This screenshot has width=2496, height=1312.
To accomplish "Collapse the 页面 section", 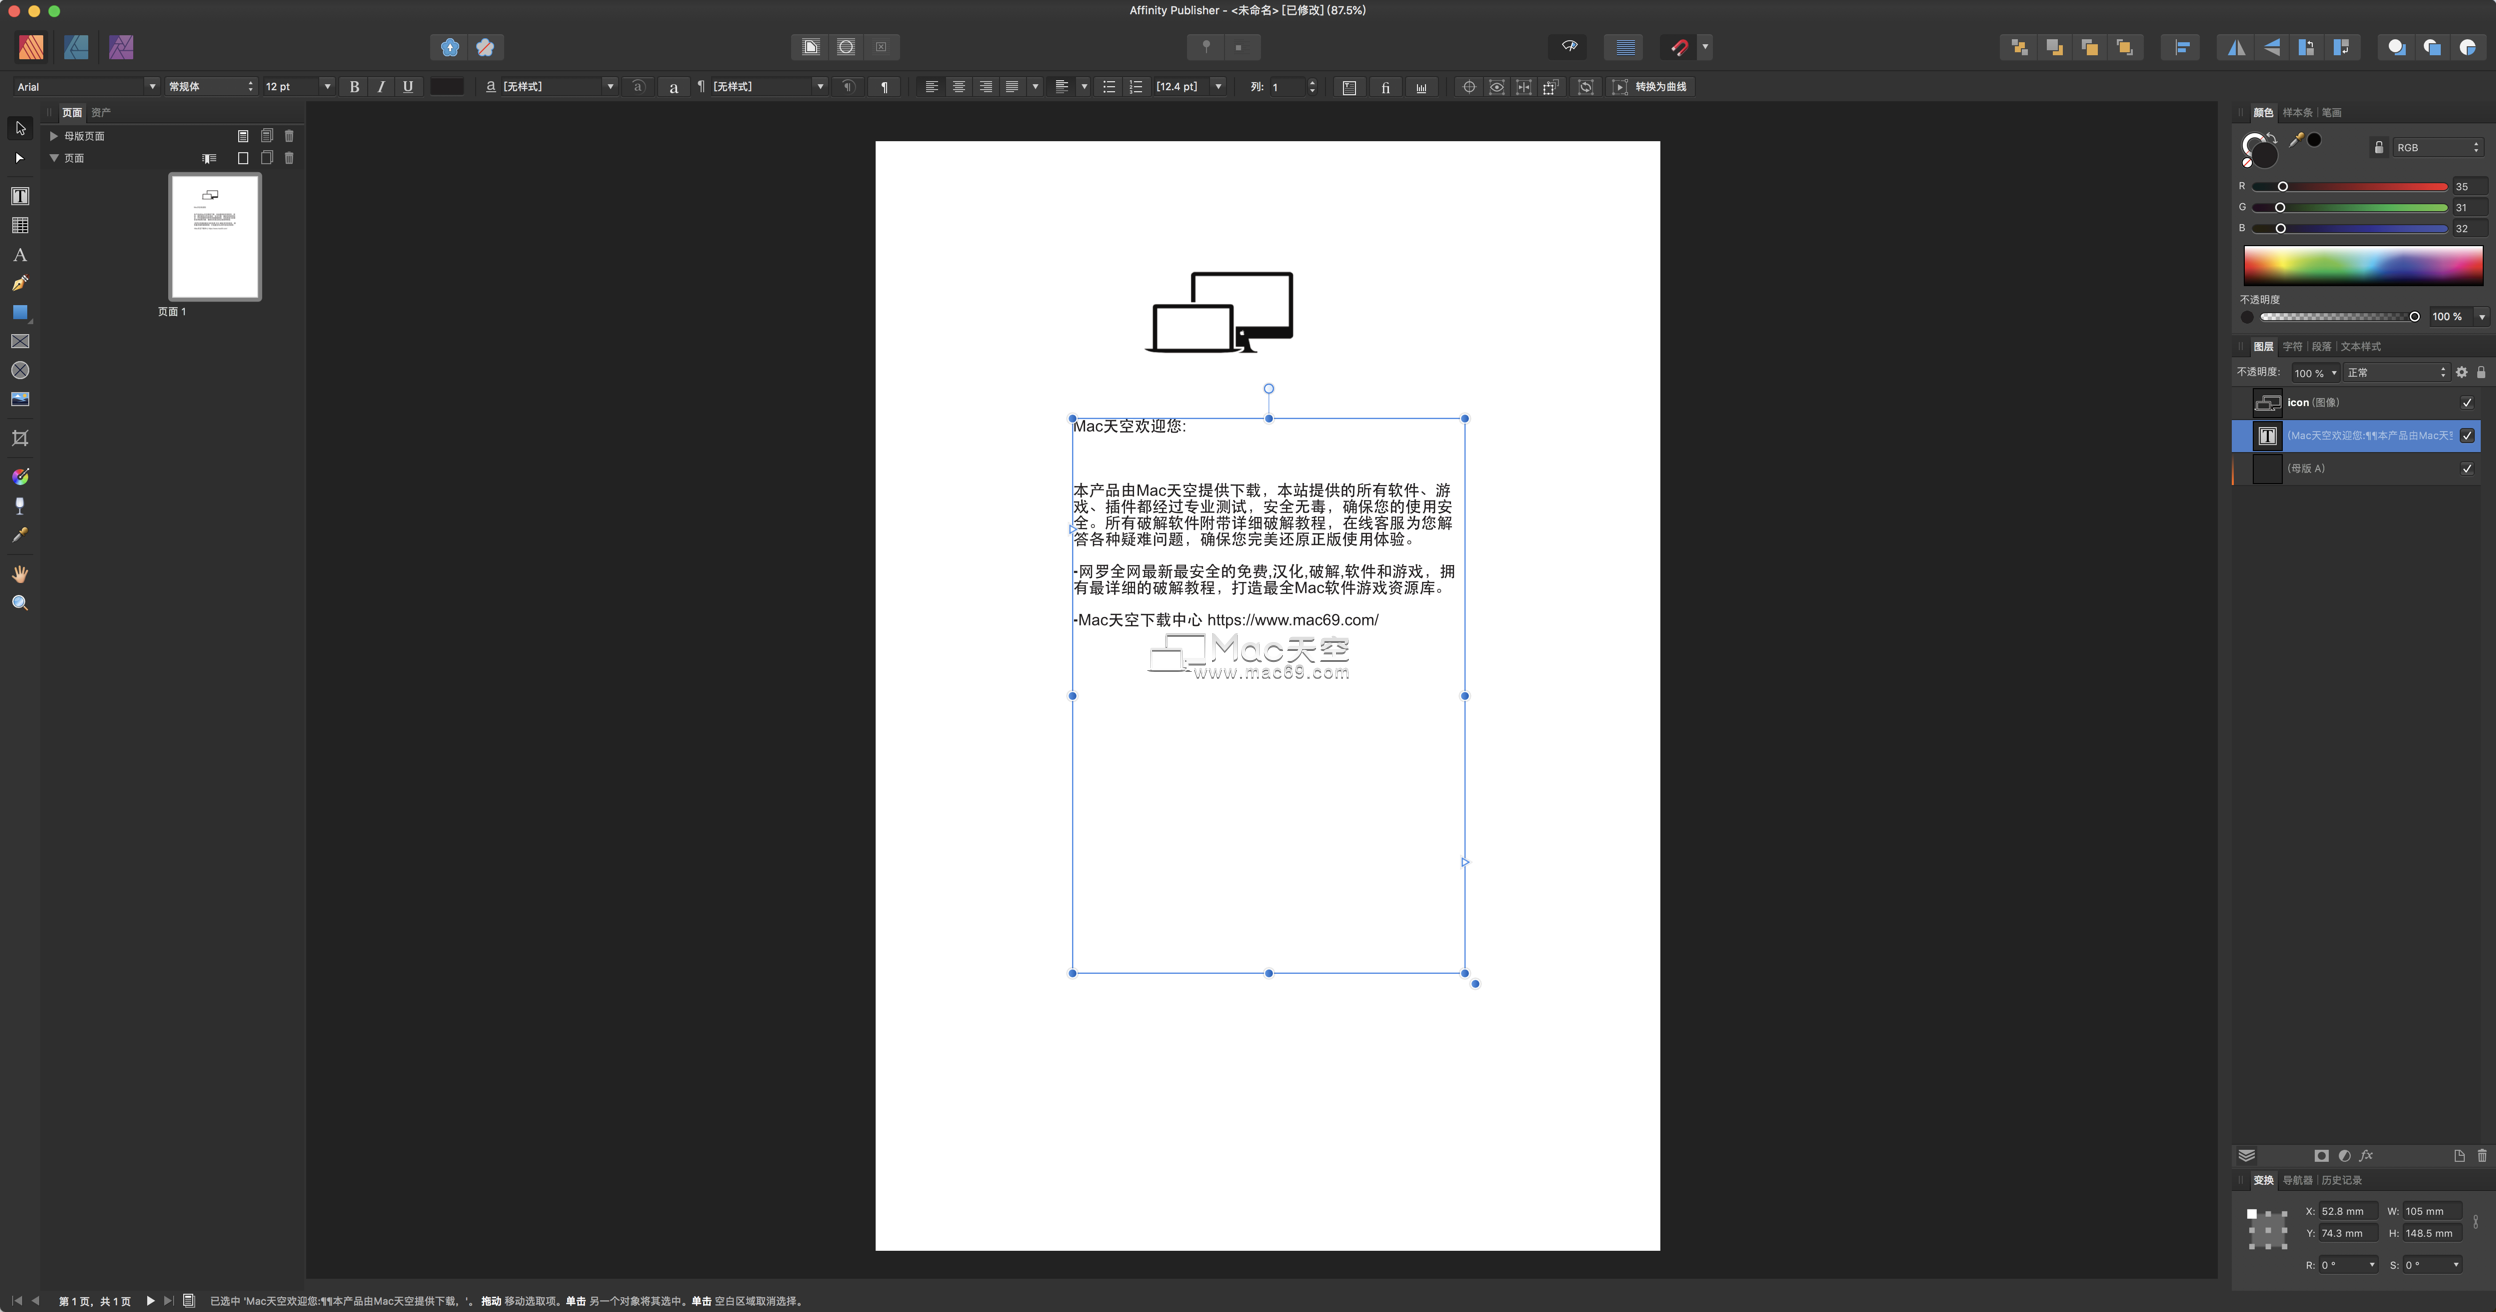I will pos(54,158).
